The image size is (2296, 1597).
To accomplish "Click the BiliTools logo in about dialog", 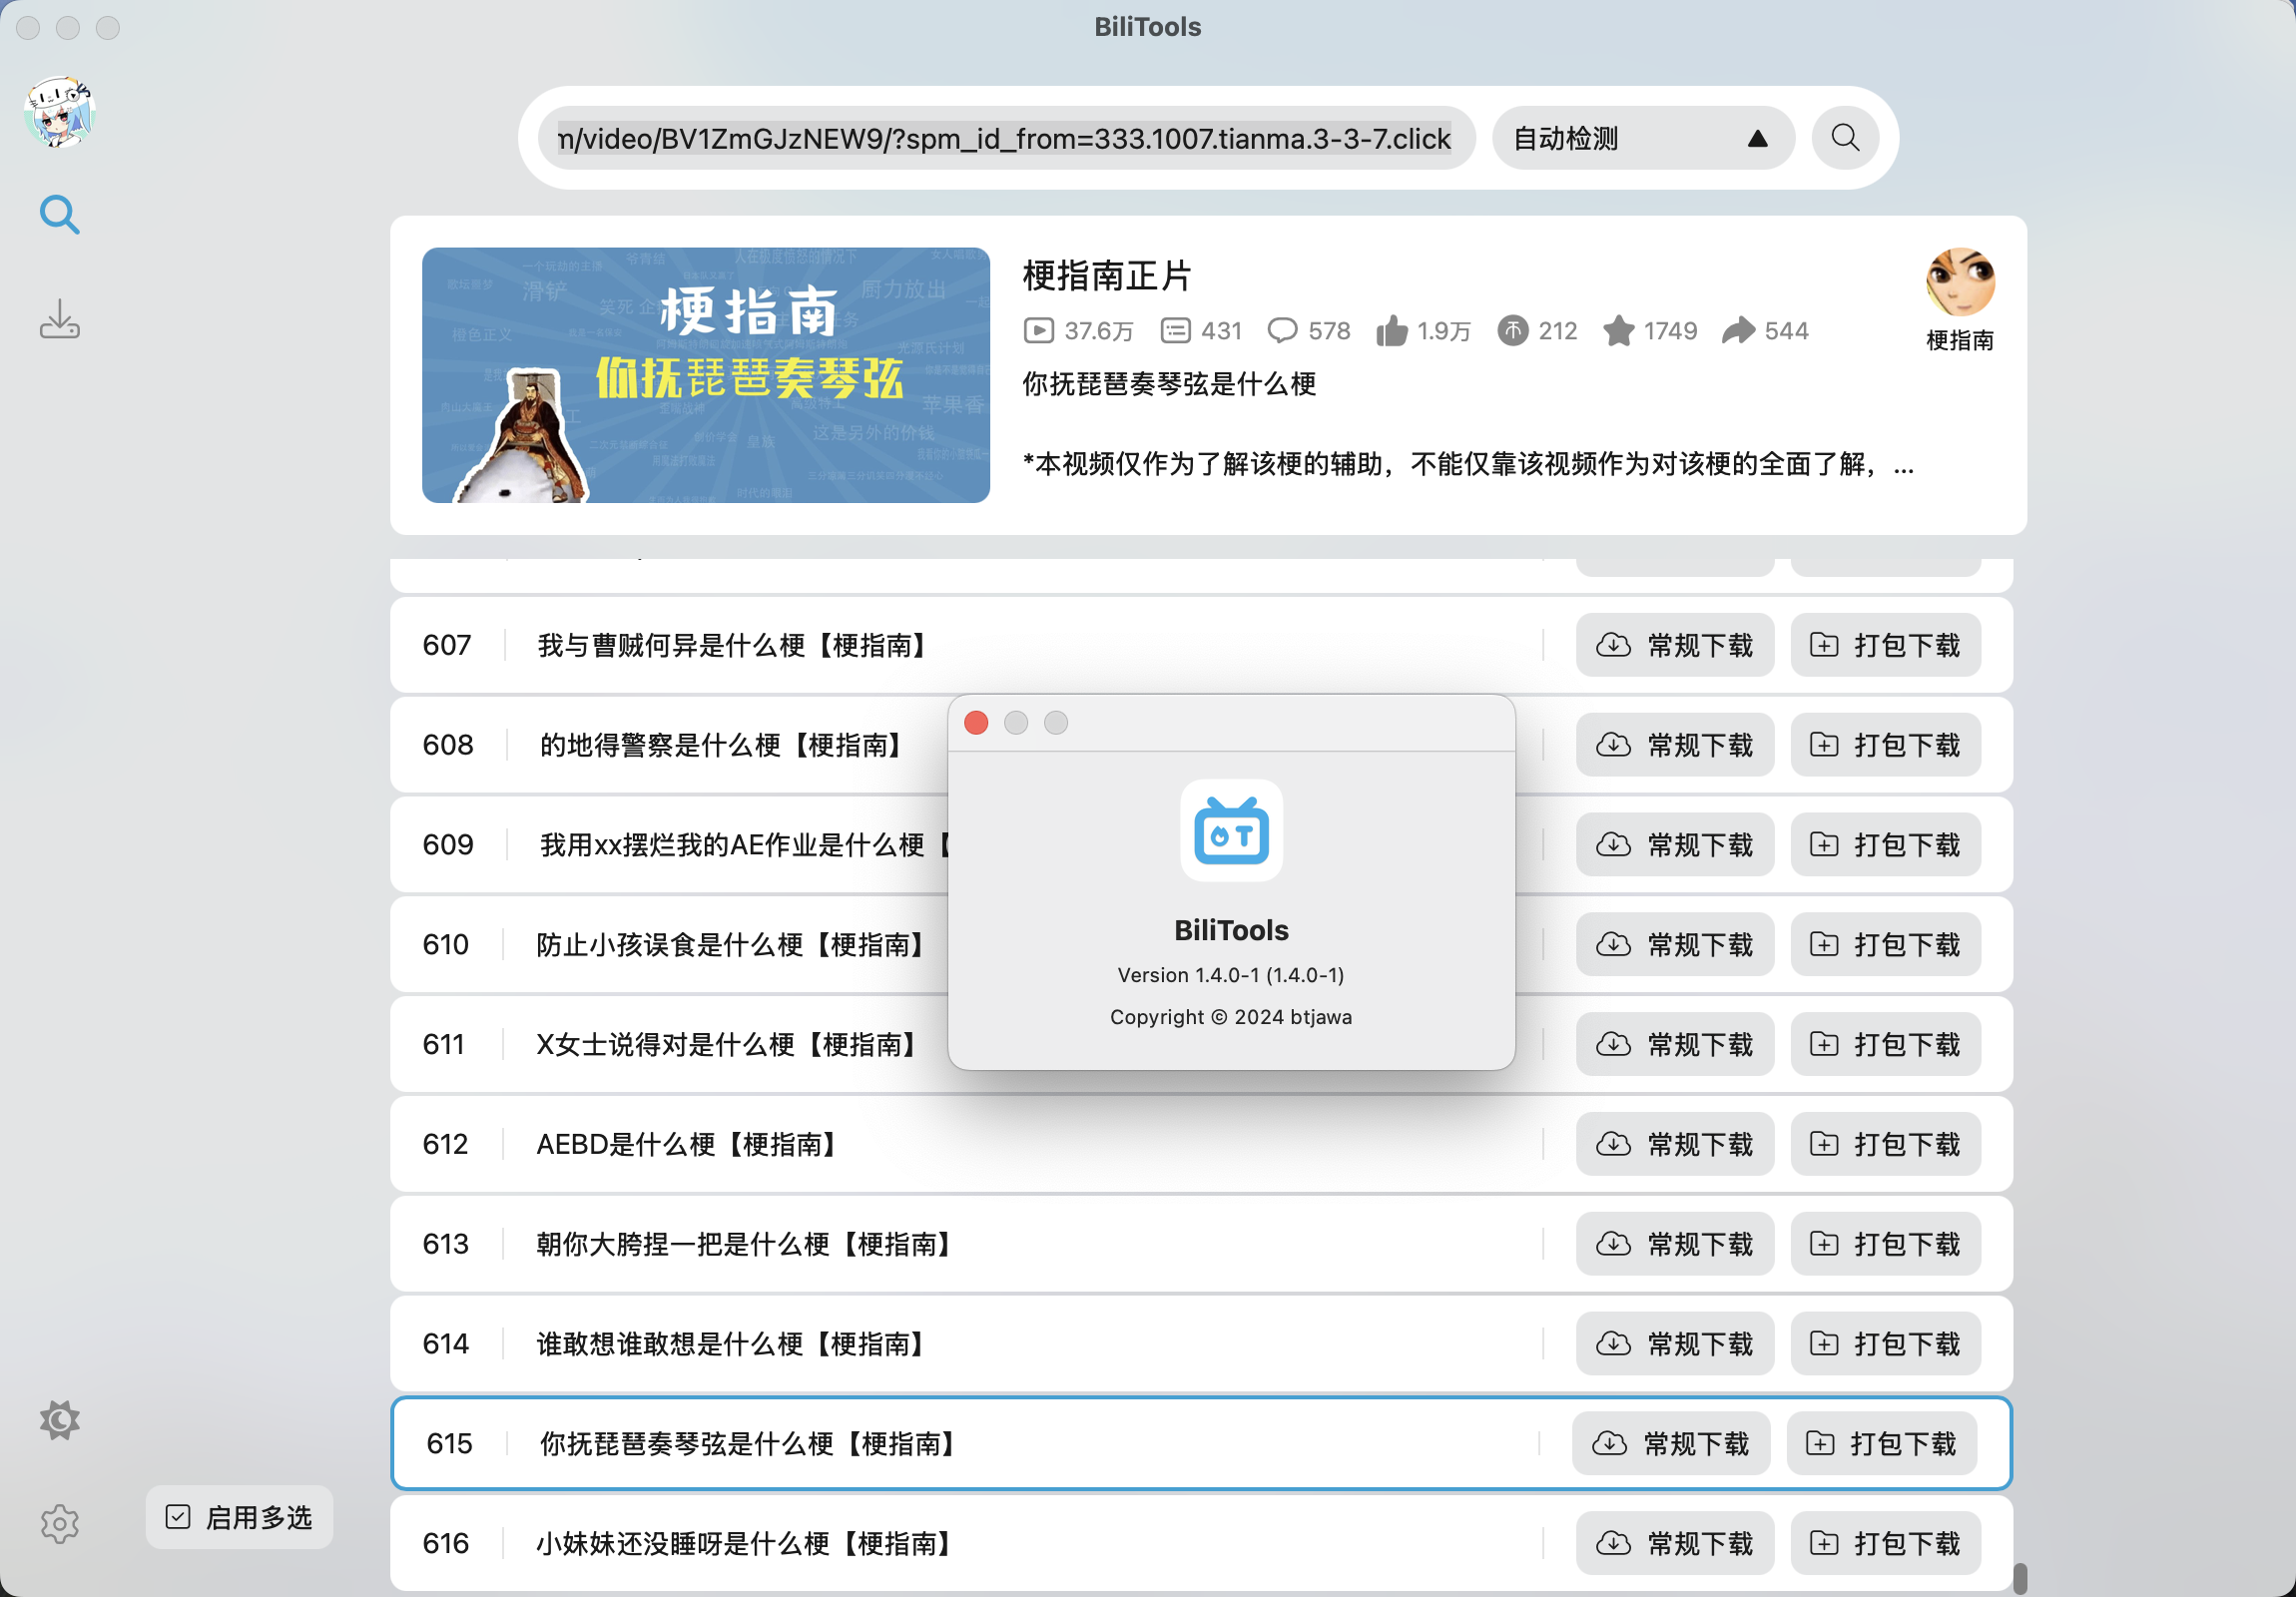I will (1231, 831).
